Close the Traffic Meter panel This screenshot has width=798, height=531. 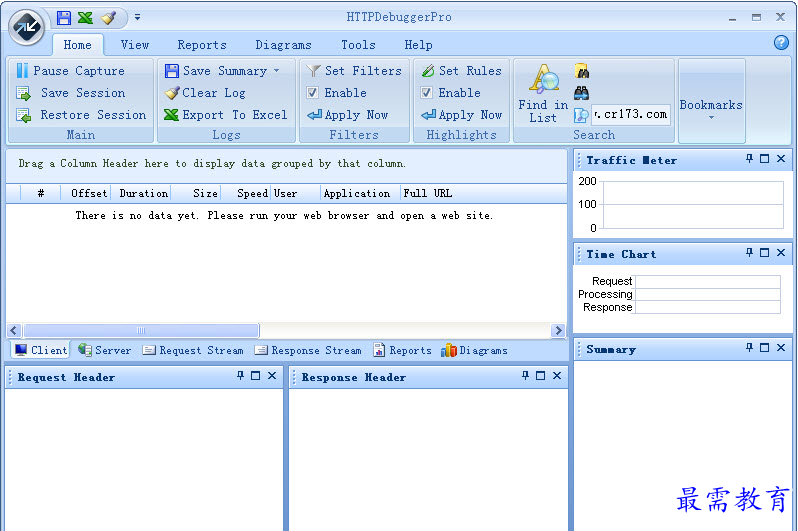pos(781,159)
